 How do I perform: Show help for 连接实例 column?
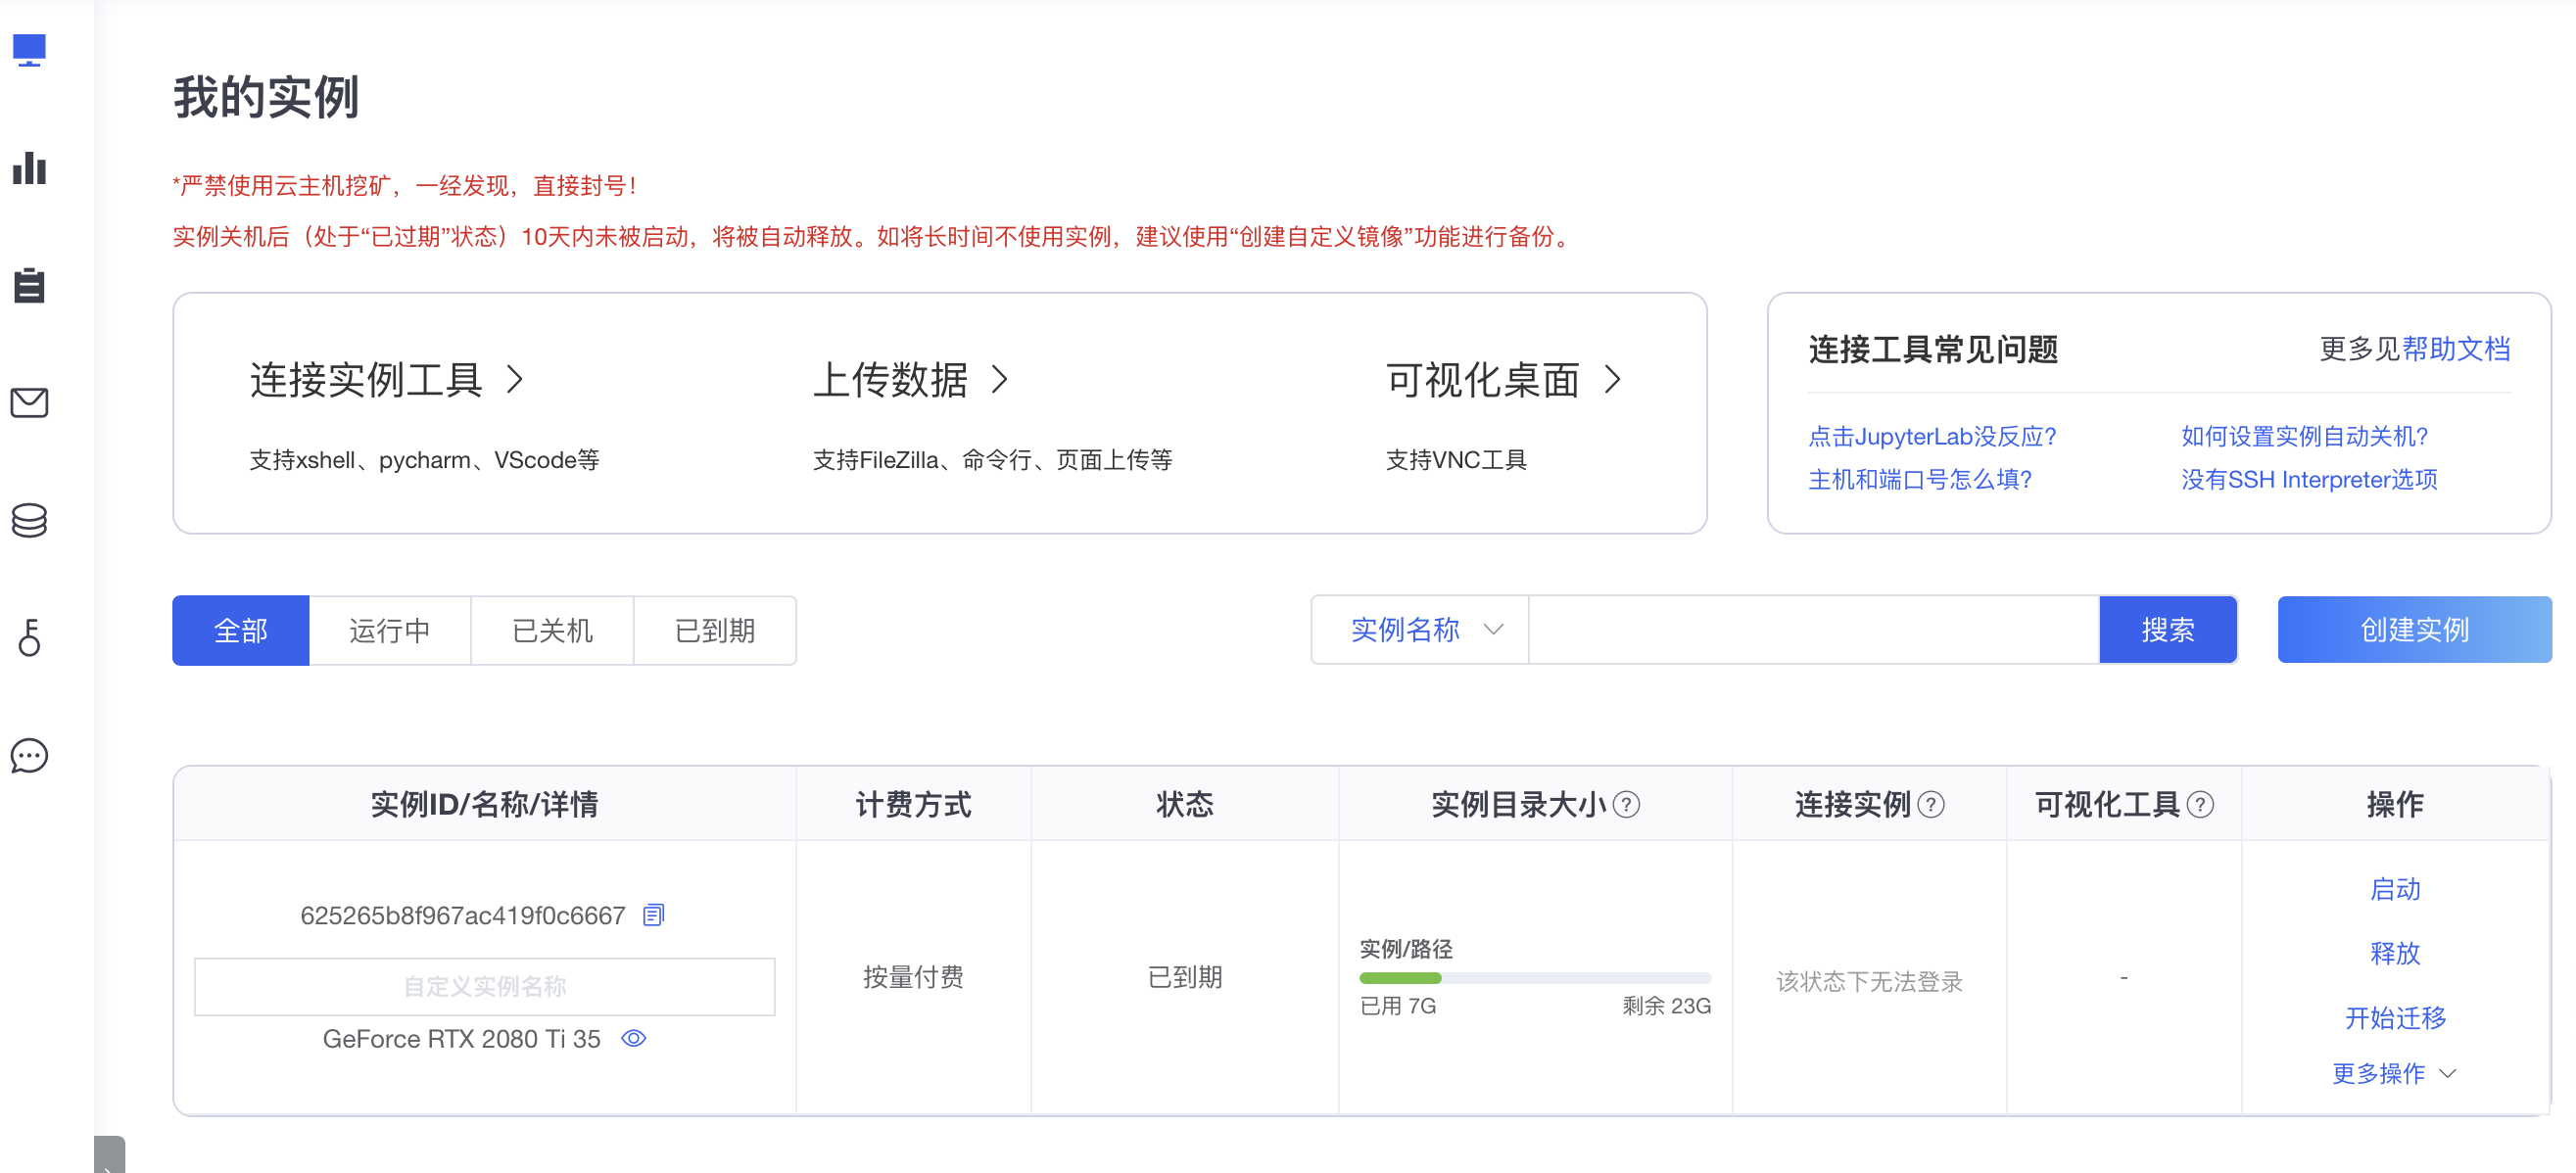tap(1931, 804)
